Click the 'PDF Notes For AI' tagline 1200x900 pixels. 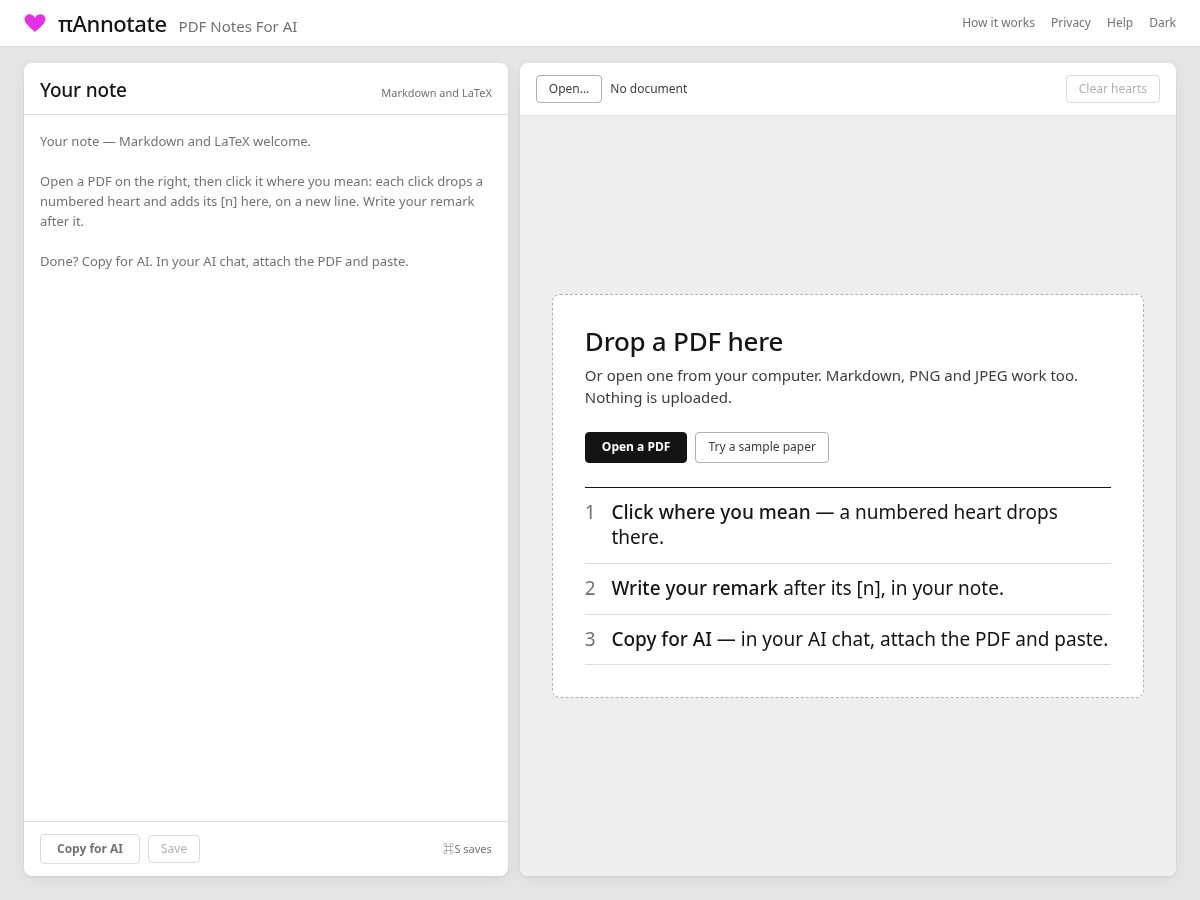tap(238, 27)
